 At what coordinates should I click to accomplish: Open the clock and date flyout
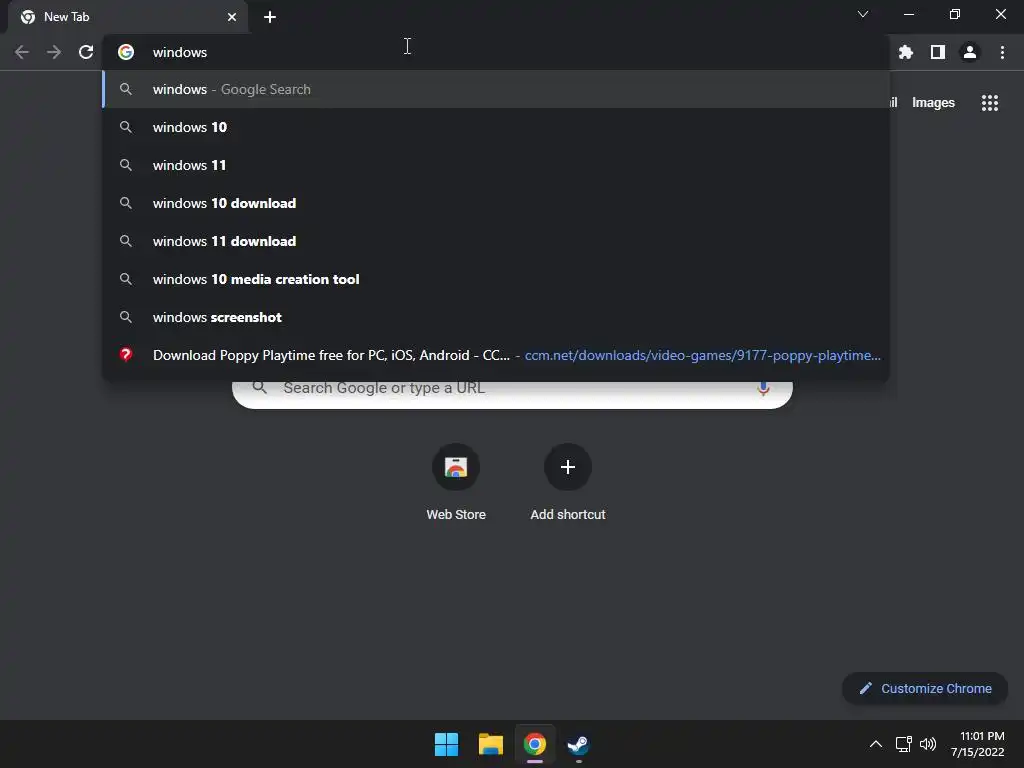pyautogui.click(x=978, y=744)
